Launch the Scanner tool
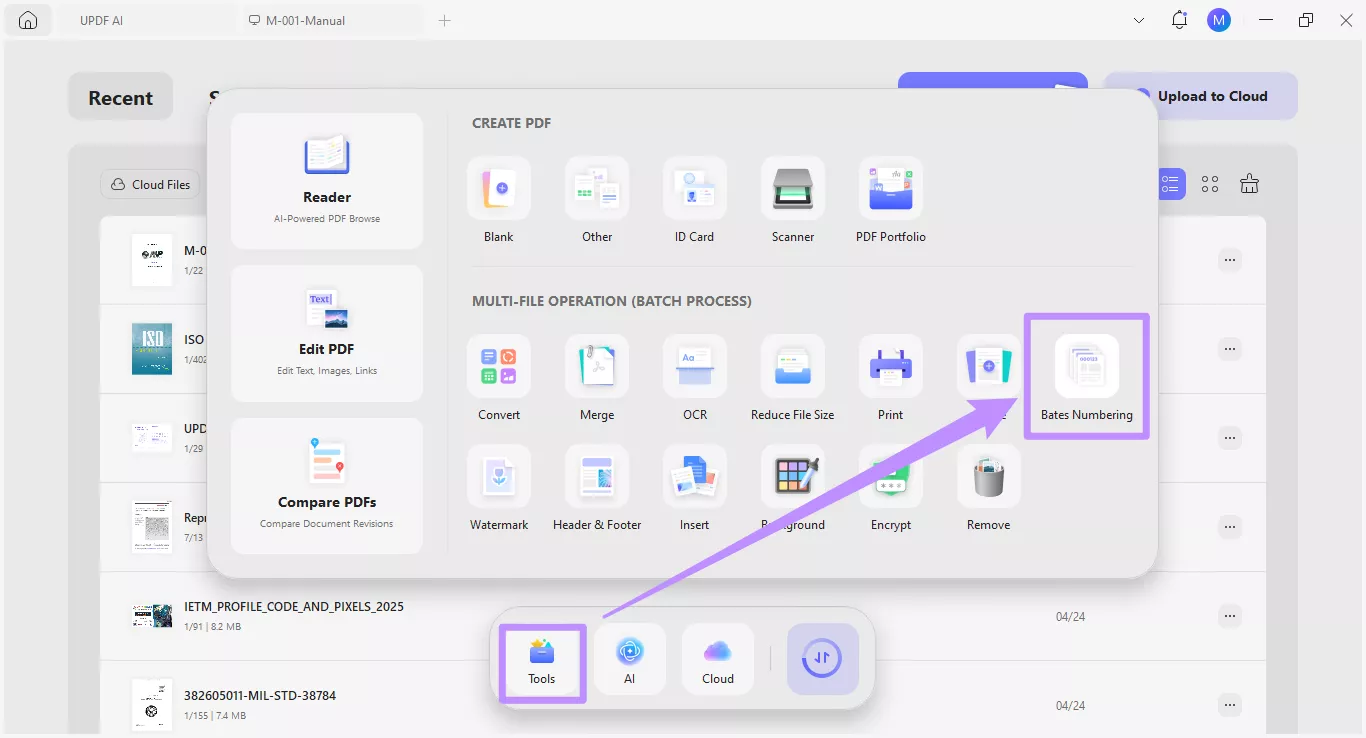This screenshot has width=1366, height=738. click(793, 200)
